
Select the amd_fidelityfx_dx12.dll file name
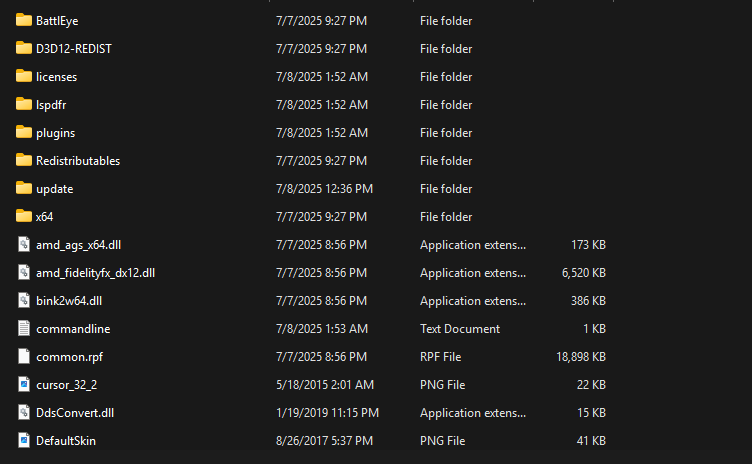pos(95,272)
